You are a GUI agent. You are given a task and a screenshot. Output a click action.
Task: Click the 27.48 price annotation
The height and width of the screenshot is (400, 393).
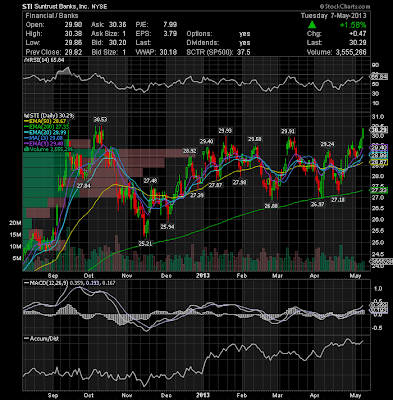coord(150,181)
